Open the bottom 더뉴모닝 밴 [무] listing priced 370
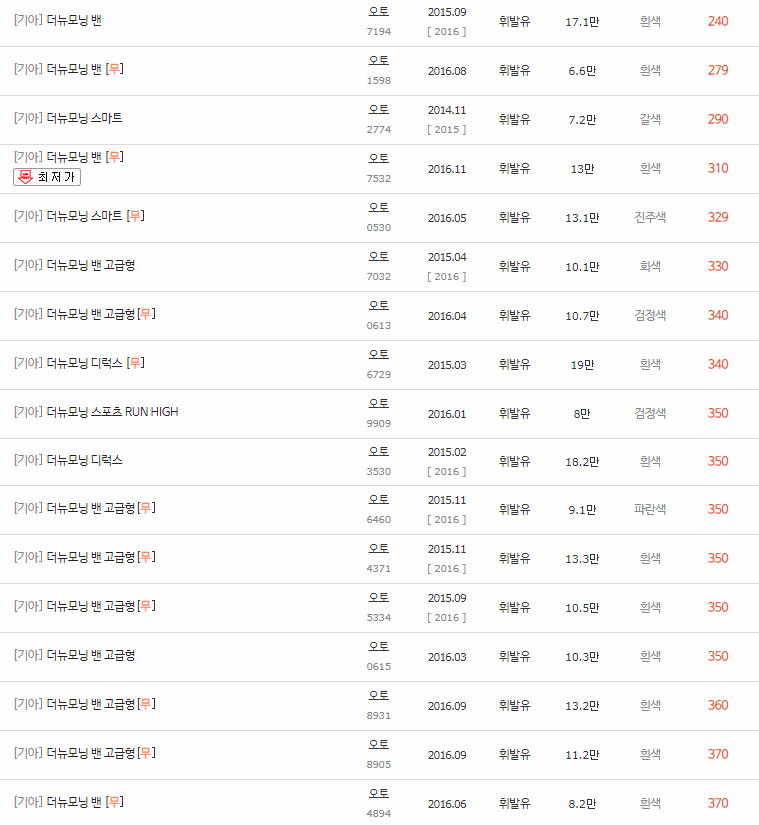This screenshot has height=825, width=759. point(66,802)
